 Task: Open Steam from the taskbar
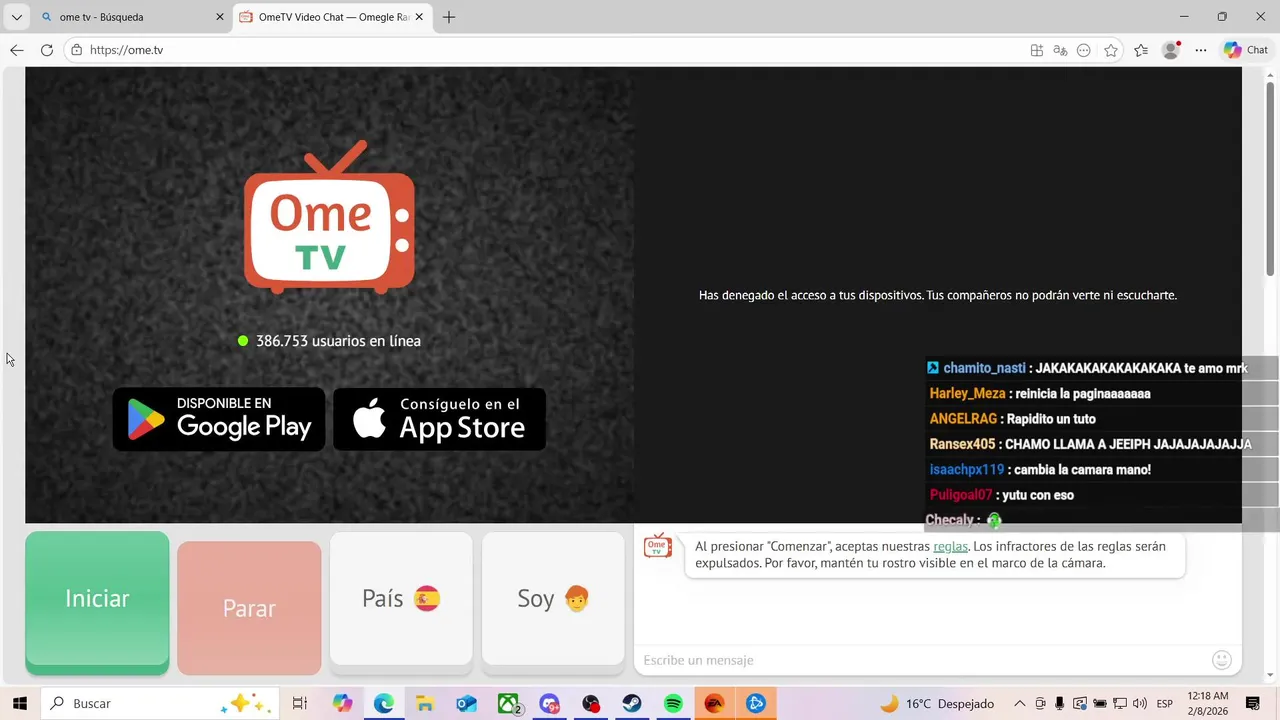tap(632, 703)
